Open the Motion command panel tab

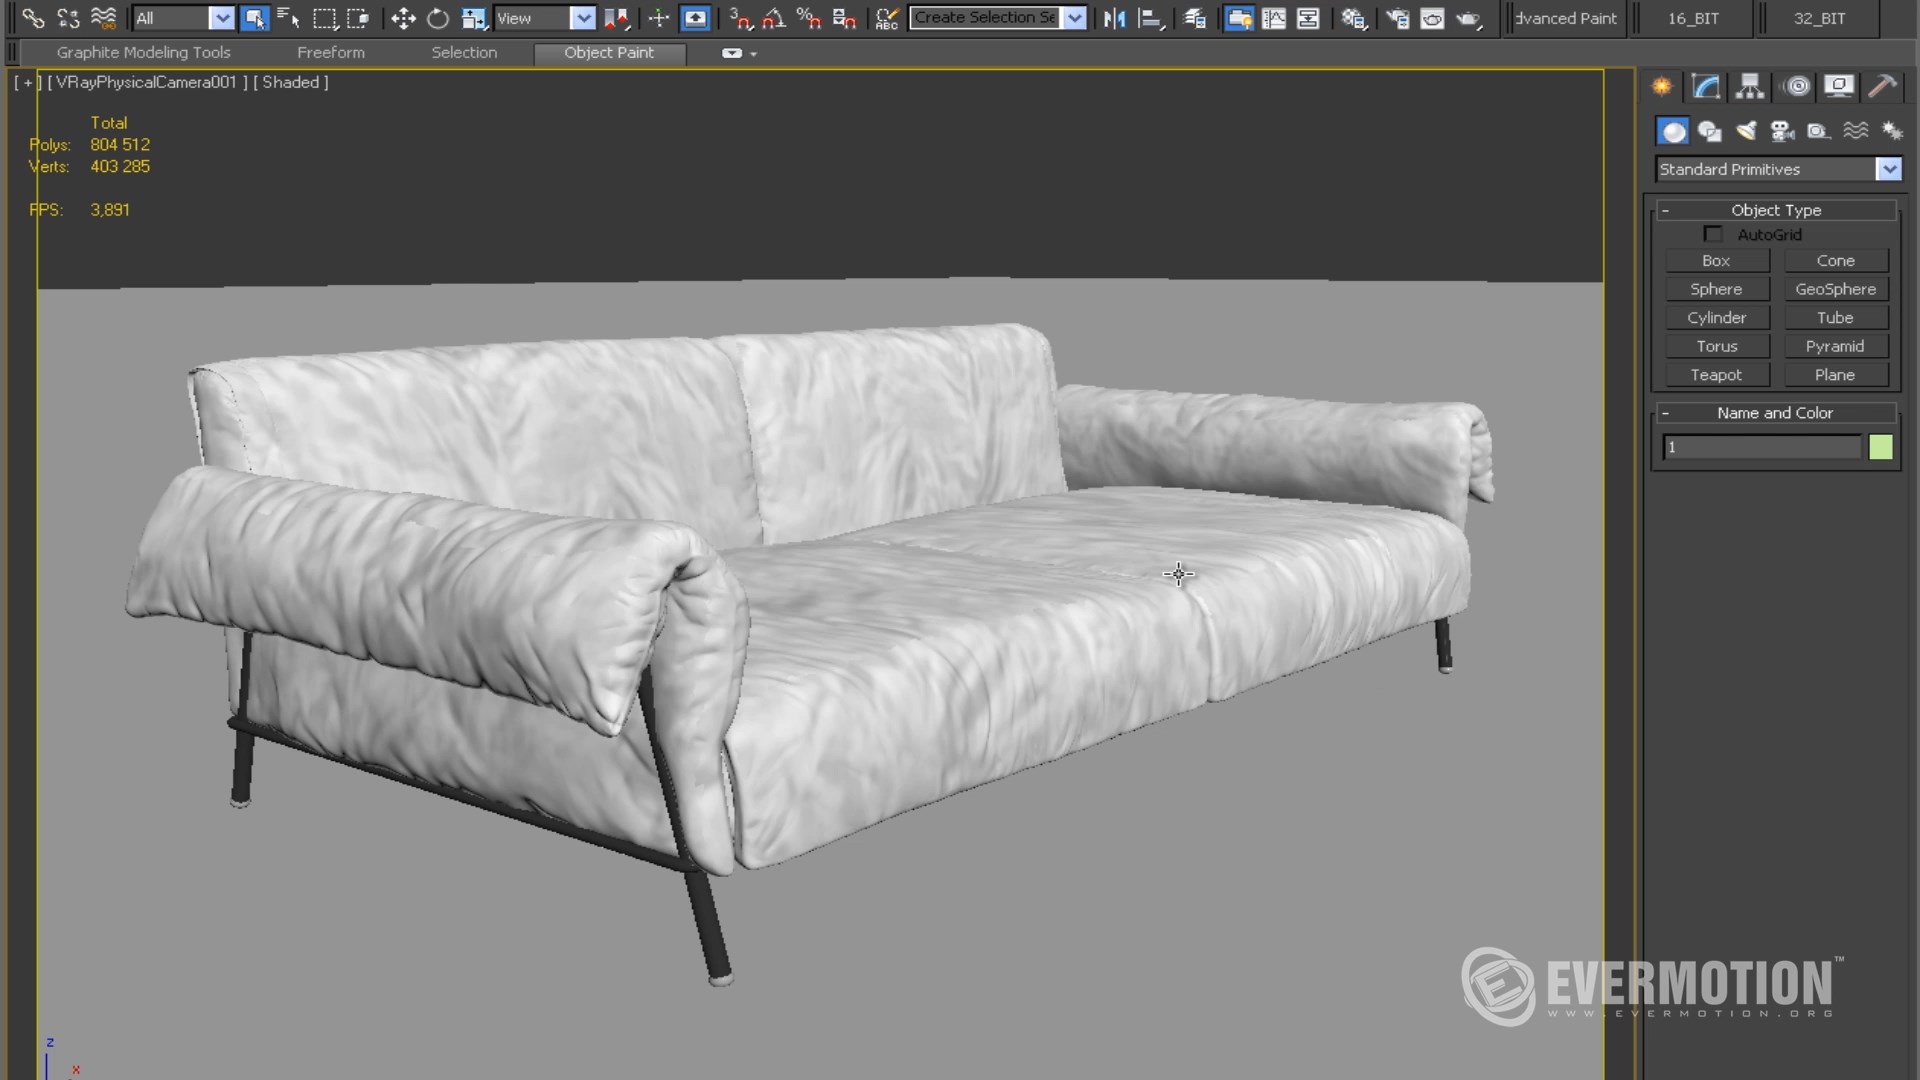[x=1797, y=87]
